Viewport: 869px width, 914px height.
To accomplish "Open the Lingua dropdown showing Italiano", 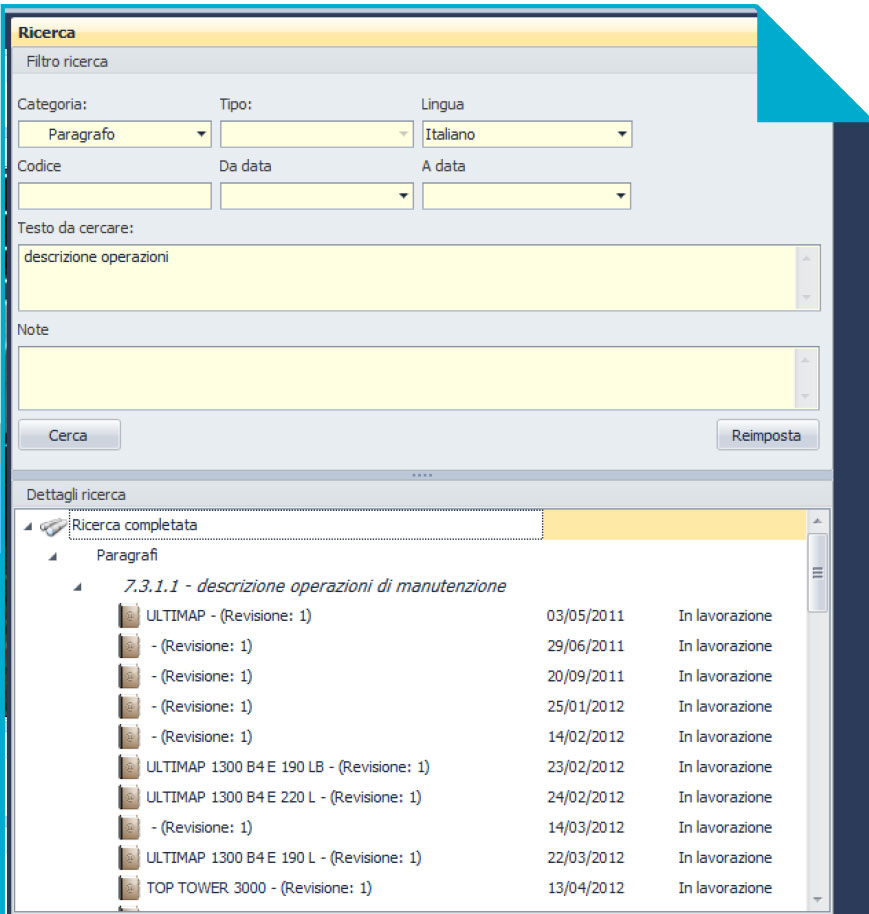I will (621, 134).
